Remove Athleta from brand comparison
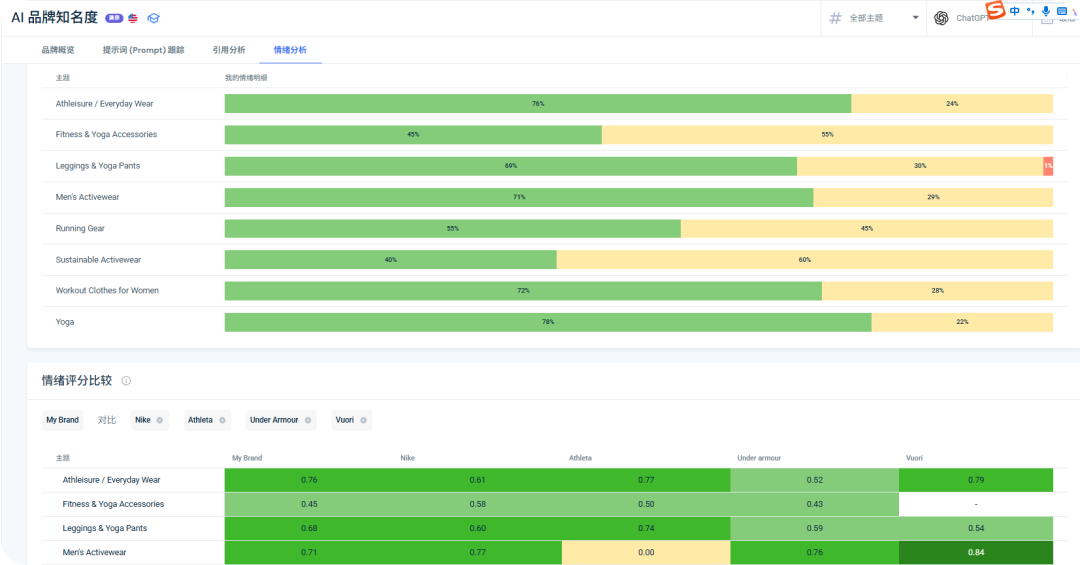The image size is (1080, 565). [222, 420]
